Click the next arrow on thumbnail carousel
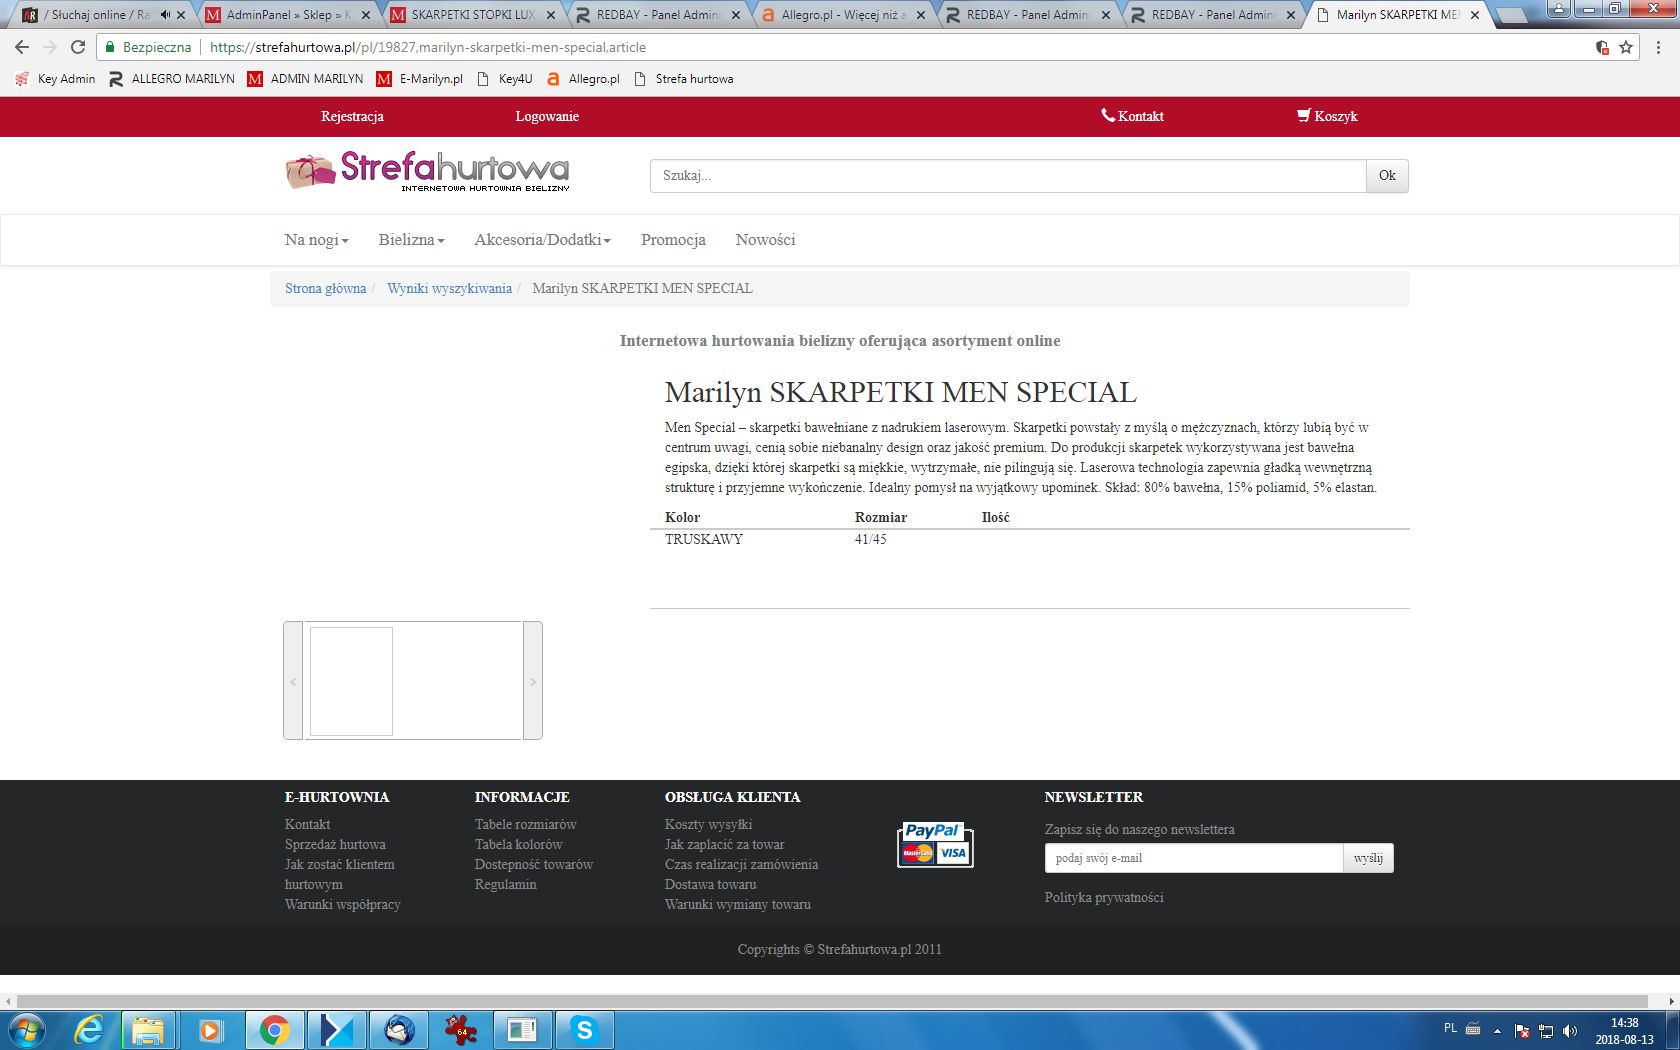 click(x=533, y=681)
